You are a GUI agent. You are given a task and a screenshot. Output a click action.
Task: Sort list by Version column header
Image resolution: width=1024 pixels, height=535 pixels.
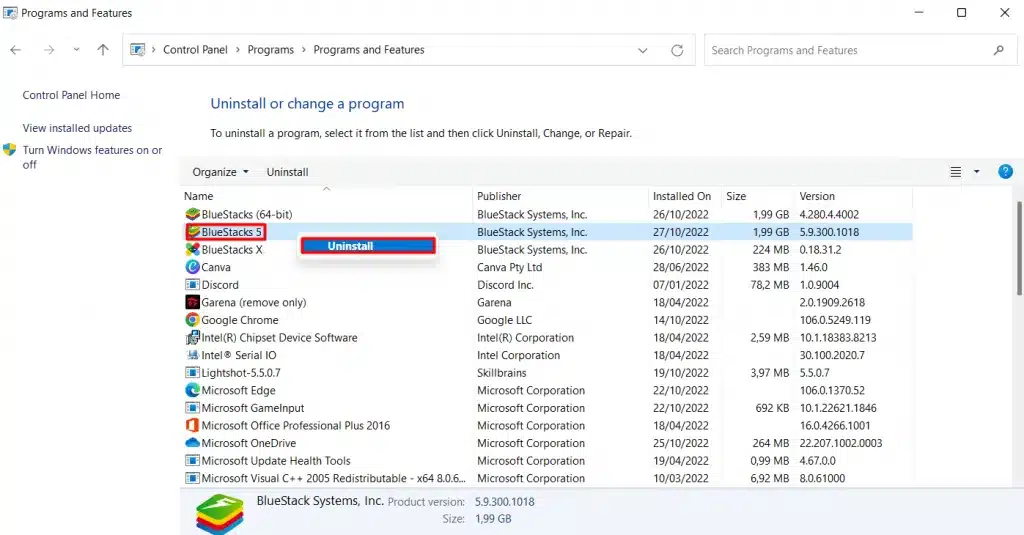click(x=854, y=196)
